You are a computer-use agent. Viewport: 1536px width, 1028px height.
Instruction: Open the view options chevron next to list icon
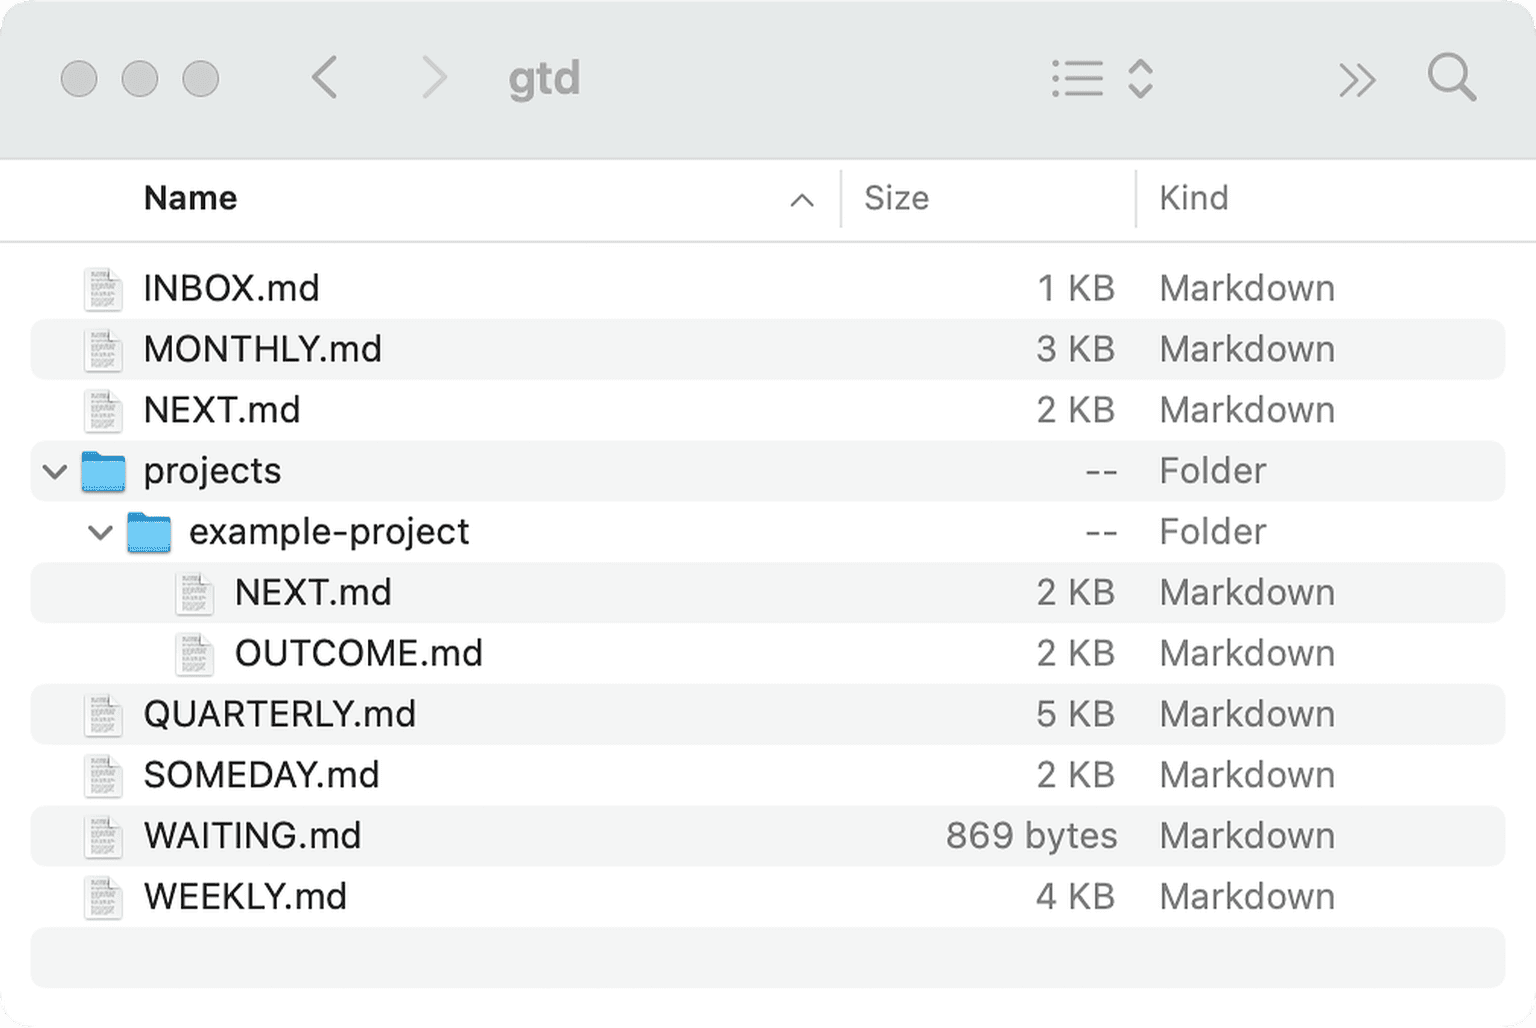coord(1139,78)
